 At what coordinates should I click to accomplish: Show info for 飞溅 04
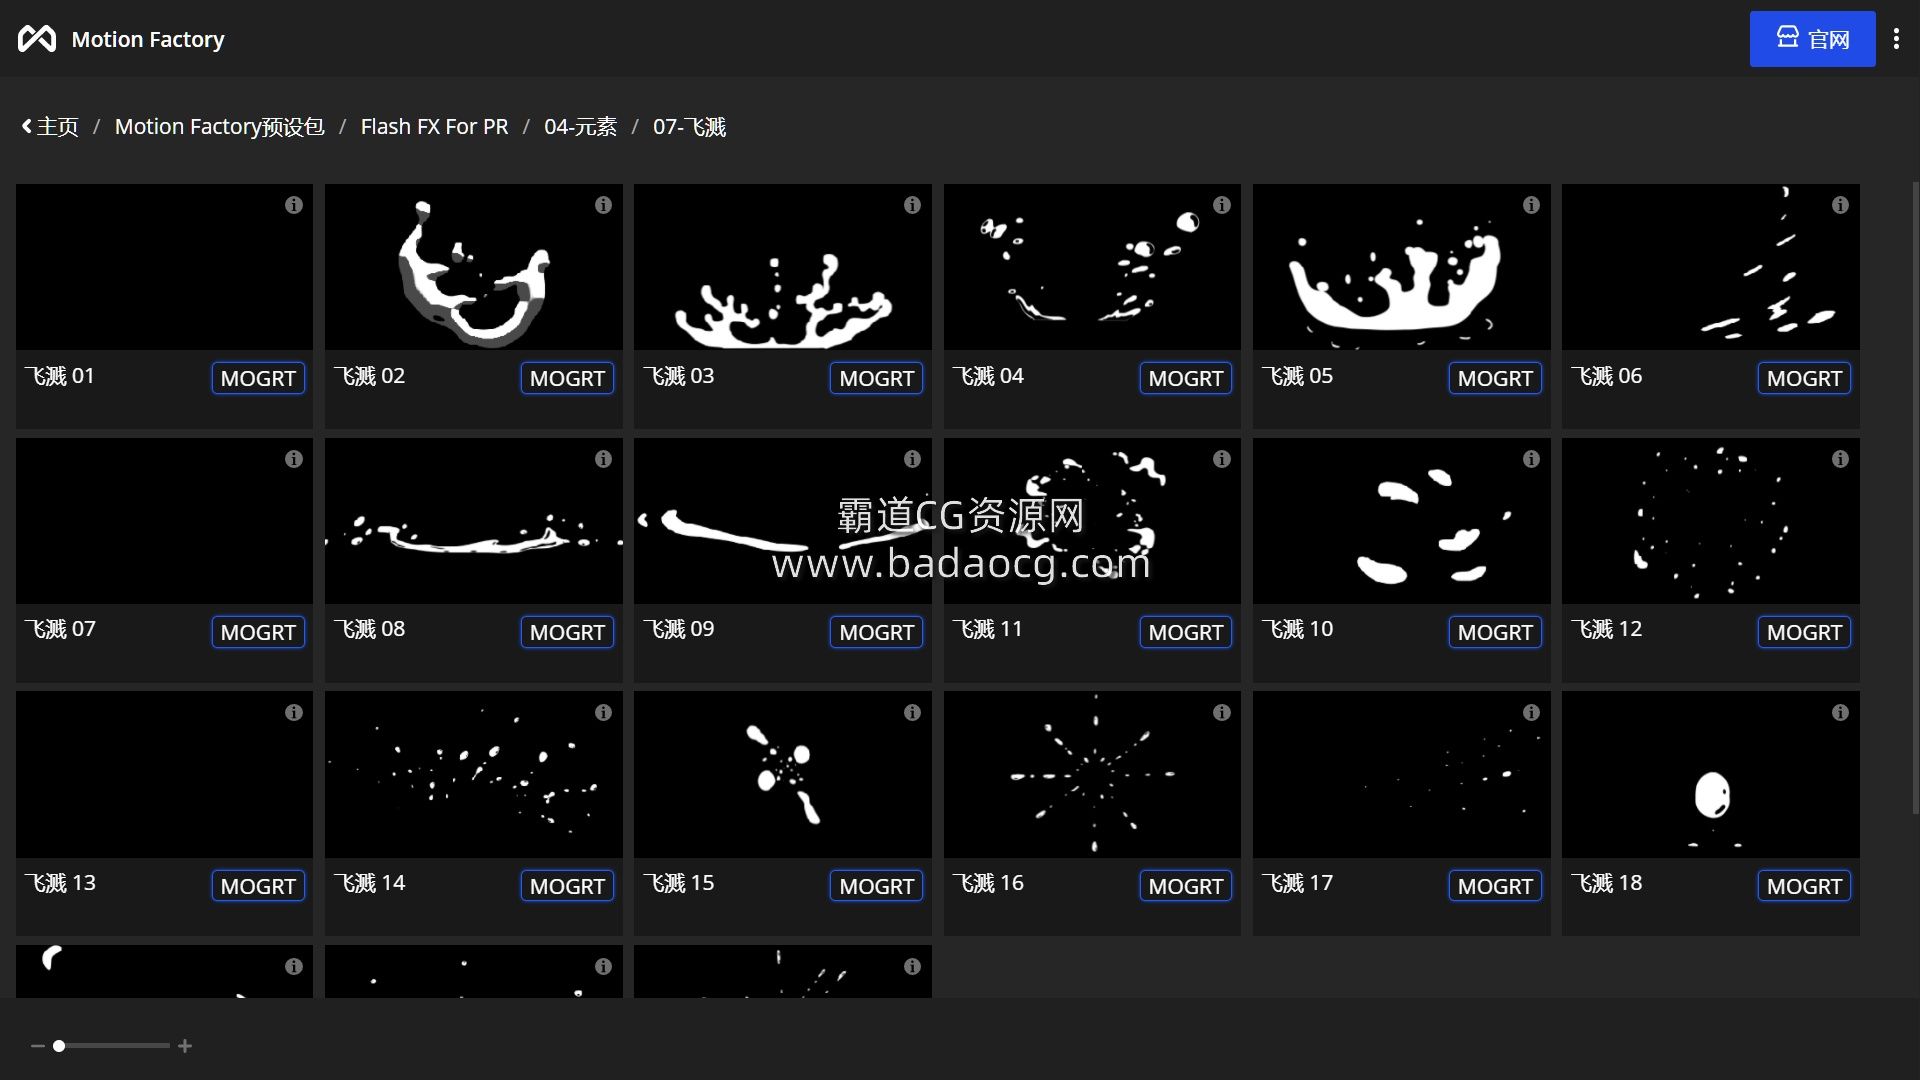click(x=1222, y=205)
